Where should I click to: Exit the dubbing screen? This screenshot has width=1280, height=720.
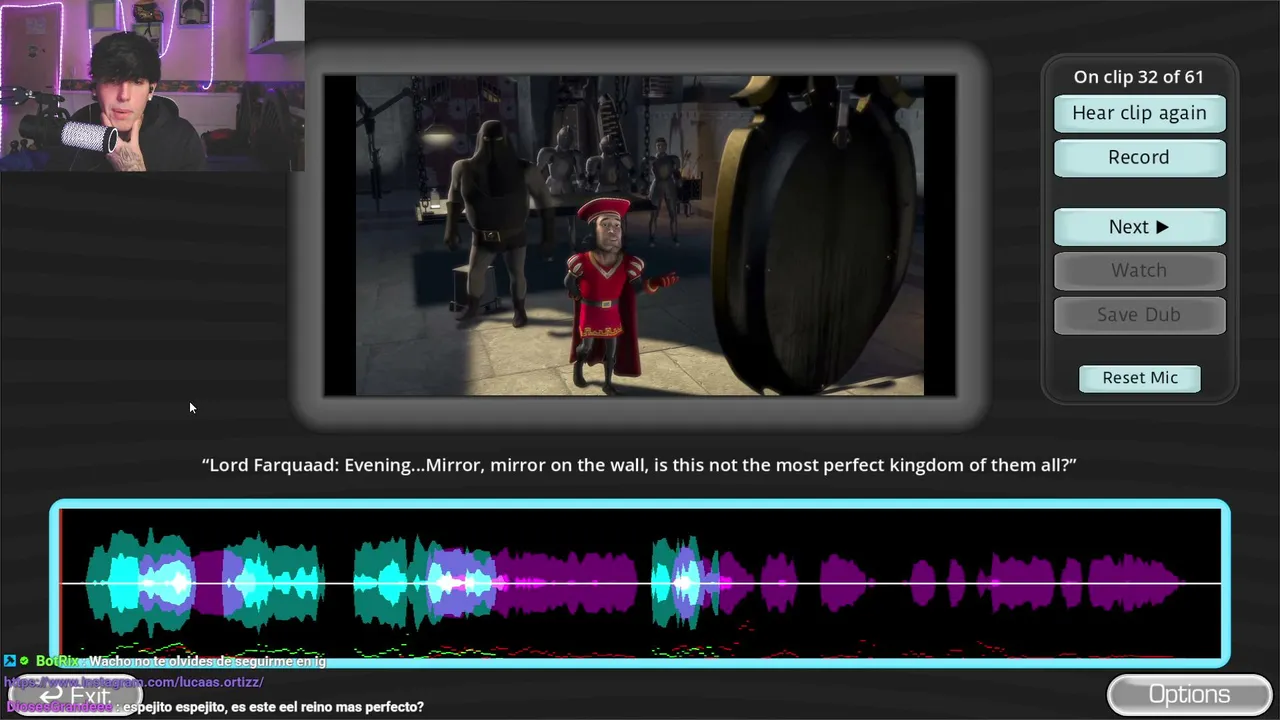tap(75, 696)
